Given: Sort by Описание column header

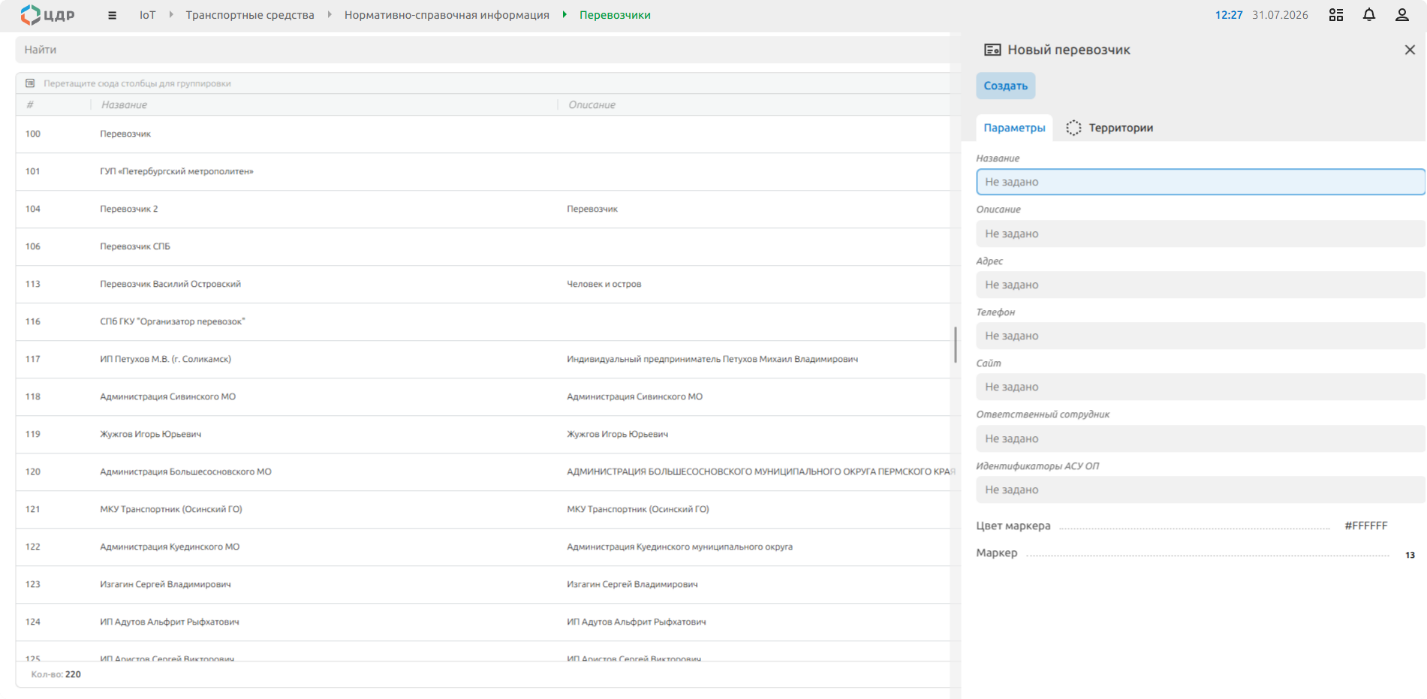Looking at the screenshot, I should click(x=592, y=105).
